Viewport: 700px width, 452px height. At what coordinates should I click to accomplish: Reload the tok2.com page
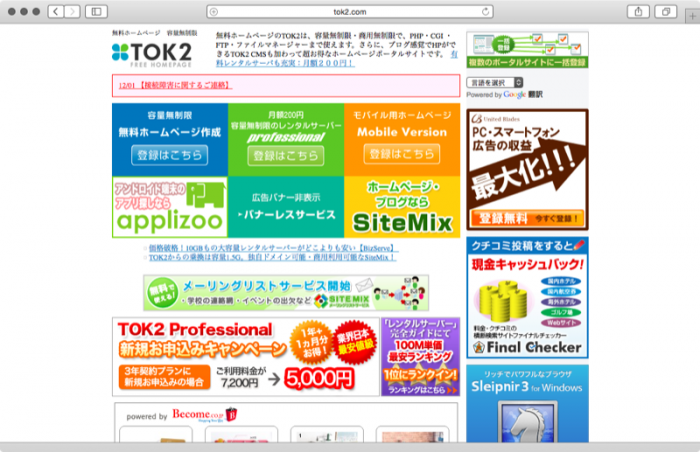pyautogui.click(x=485, y=12)
